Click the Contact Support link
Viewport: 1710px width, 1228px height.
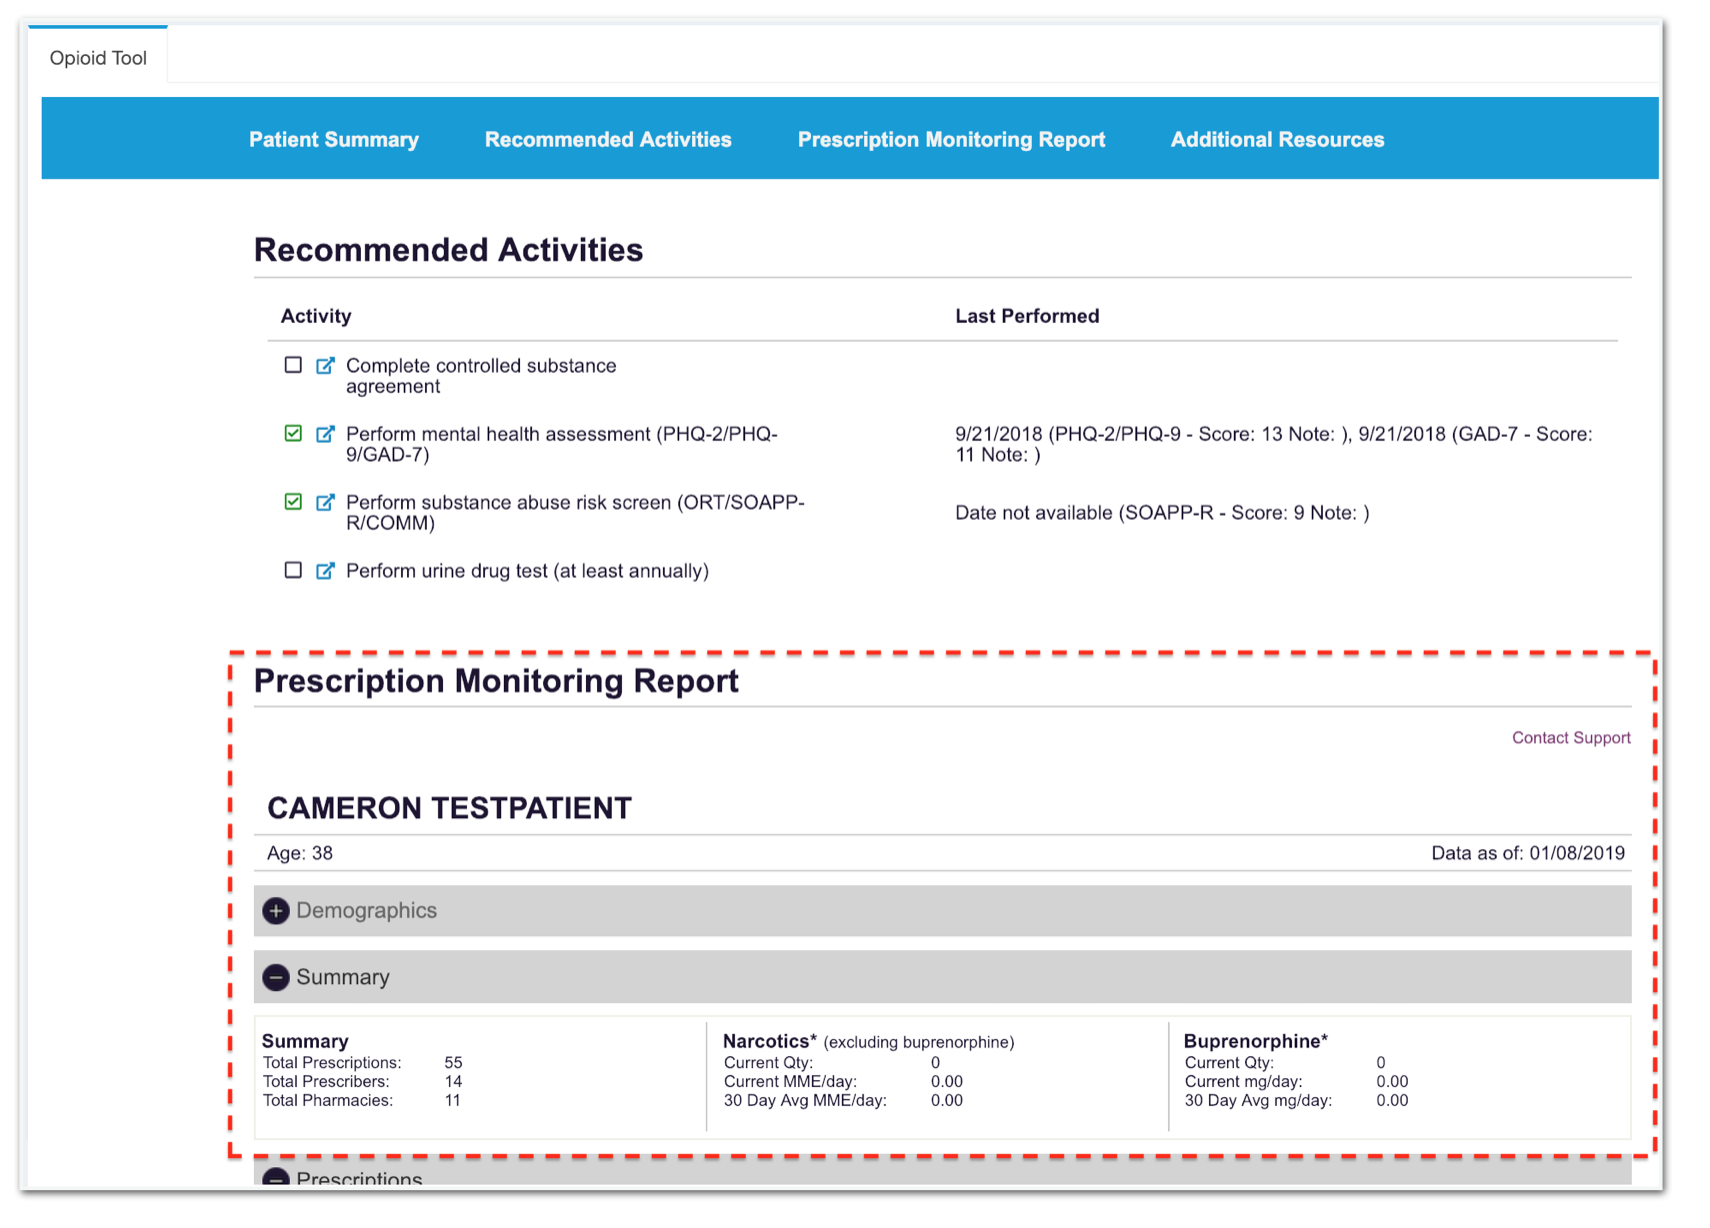click(x=1571, y=737)
